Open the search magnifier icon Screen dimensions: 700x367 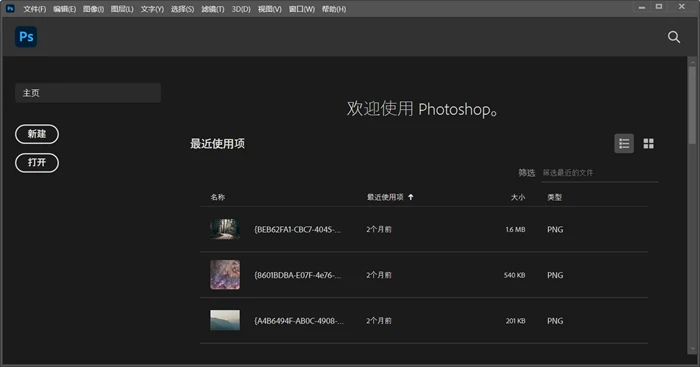(x=674, y=37)
